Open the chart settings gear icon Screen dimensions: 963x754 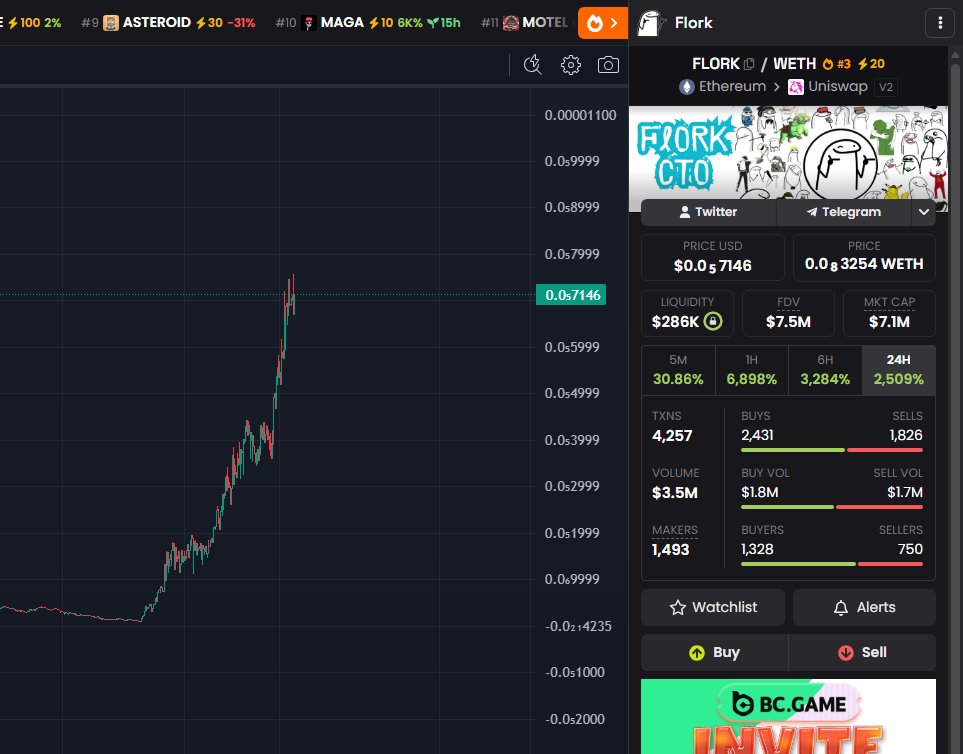[571, 64]
